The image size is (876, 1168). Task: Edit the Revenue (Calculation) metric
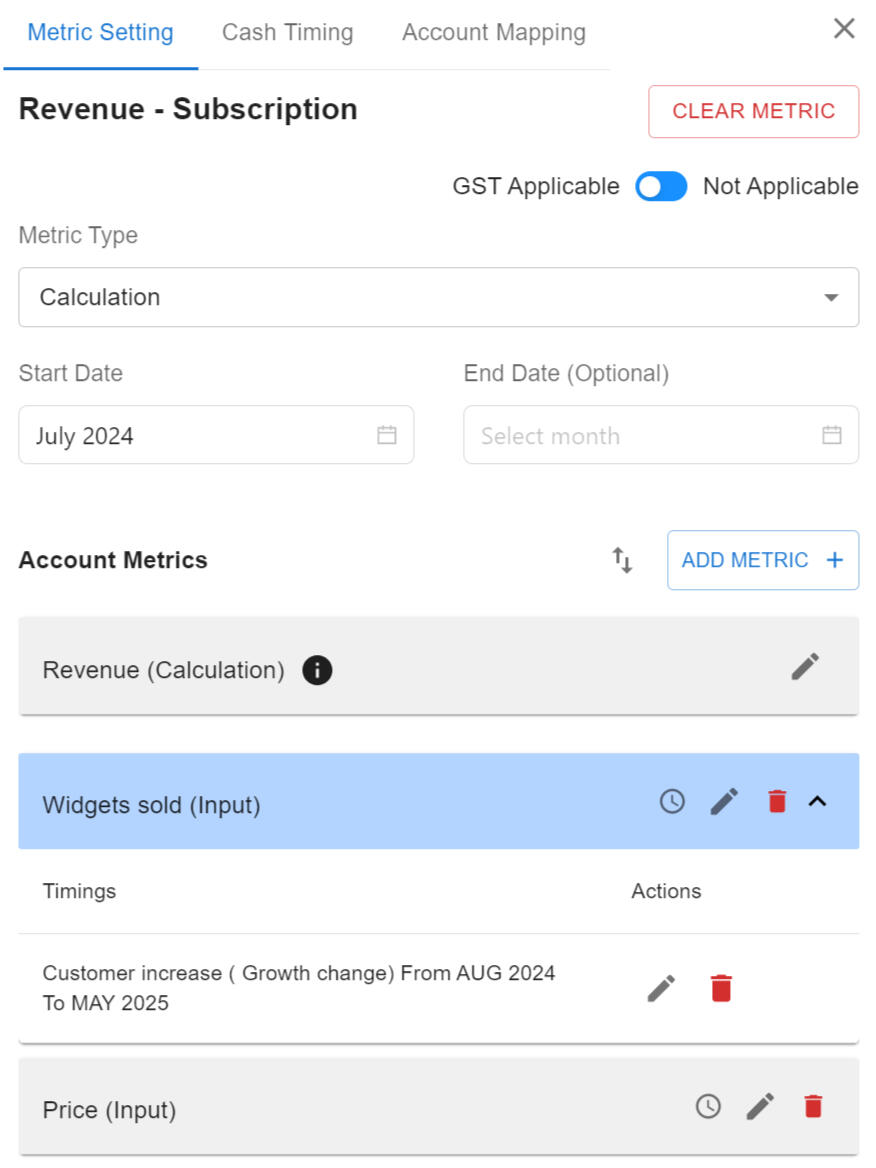[x=805, y=667]
